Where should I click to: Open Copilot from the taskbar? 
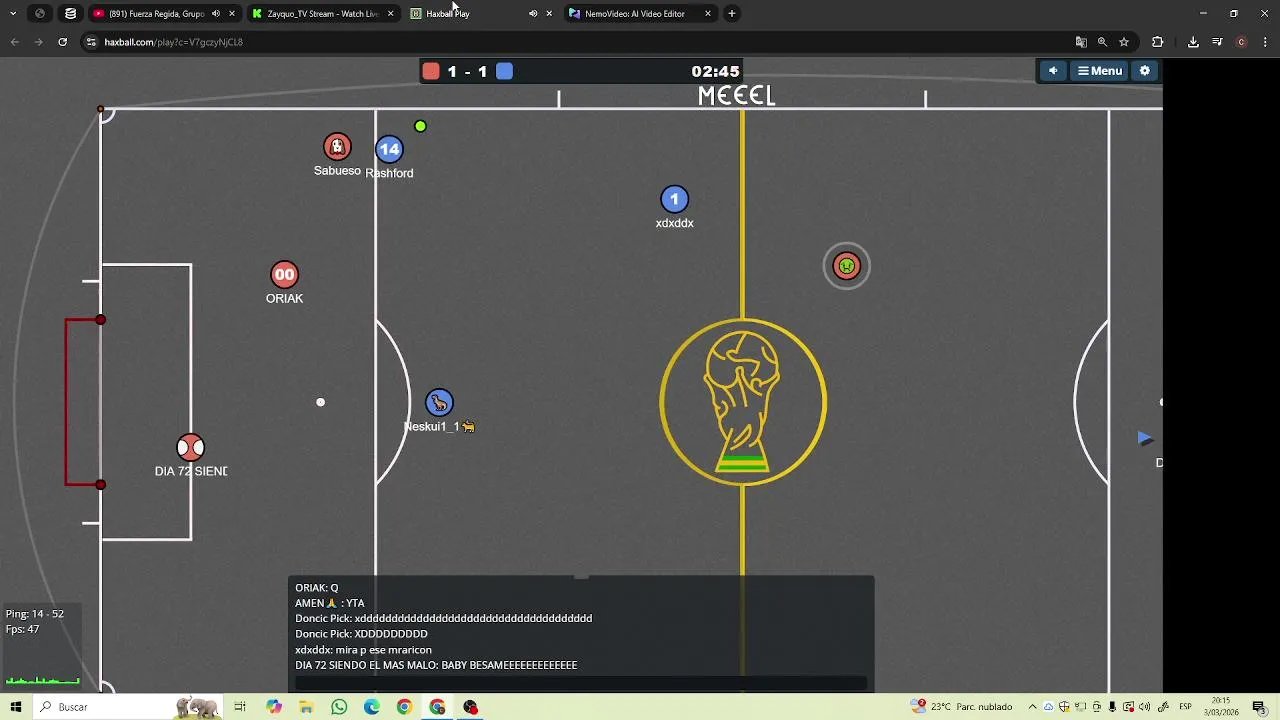pyautogui.click(x=274, y=707)
